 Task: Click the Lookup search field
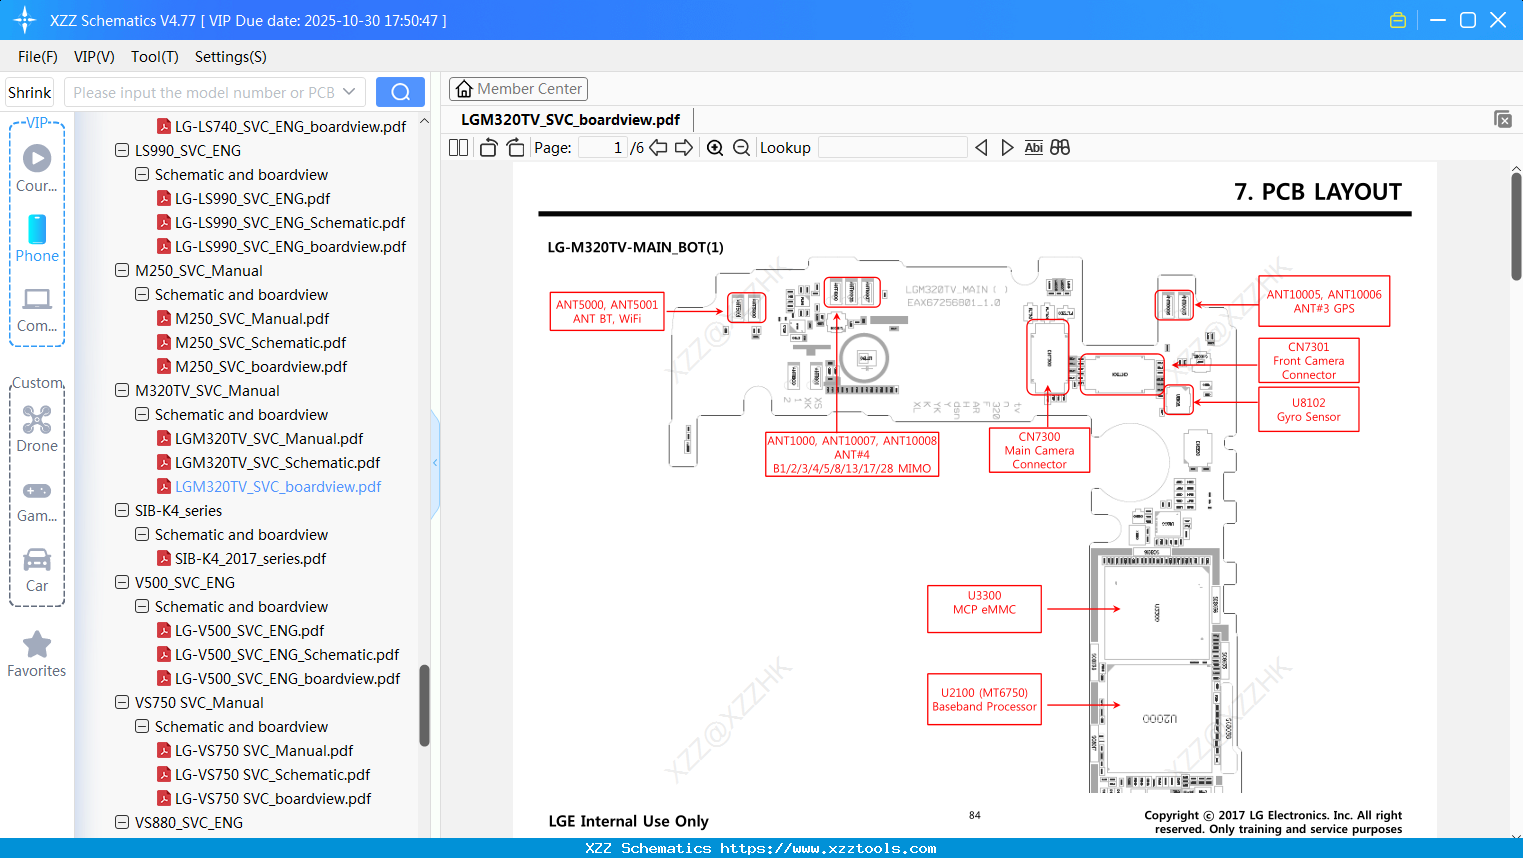pos(892,148)
